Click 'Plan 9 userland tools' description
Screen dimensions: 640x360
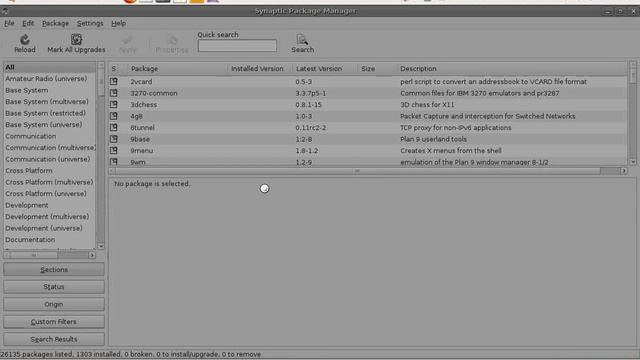[x=433, y=139]
